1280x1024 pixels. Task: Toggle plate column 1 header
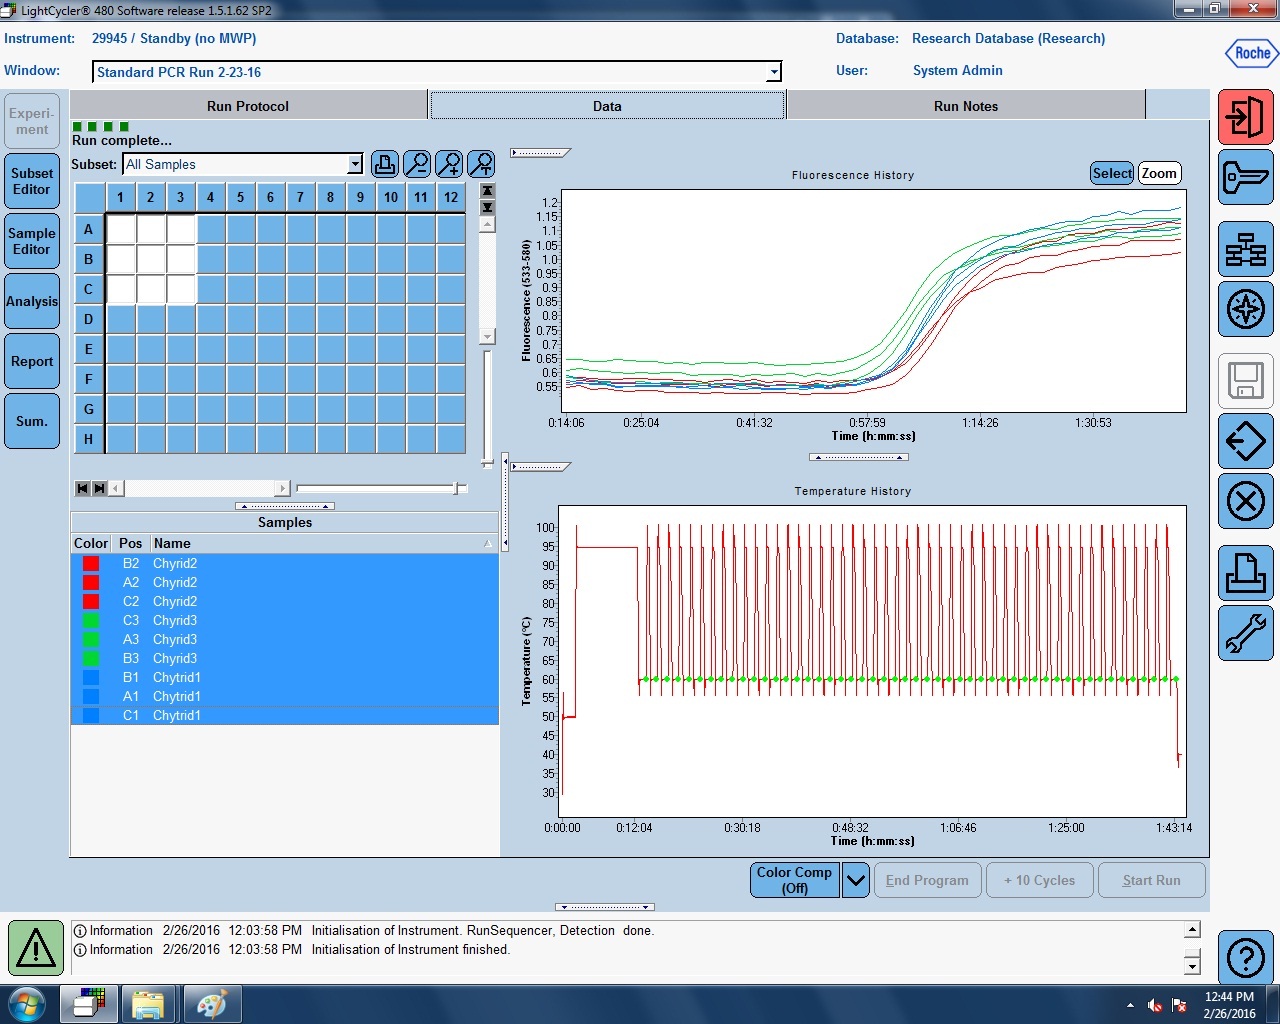[121, 197]
